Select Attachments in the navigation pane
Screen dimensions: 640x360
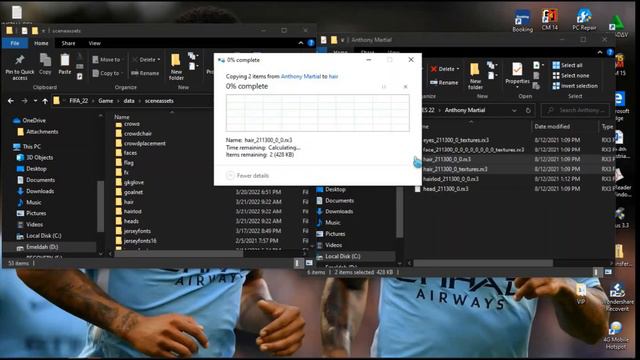click(x=42, y=131)
